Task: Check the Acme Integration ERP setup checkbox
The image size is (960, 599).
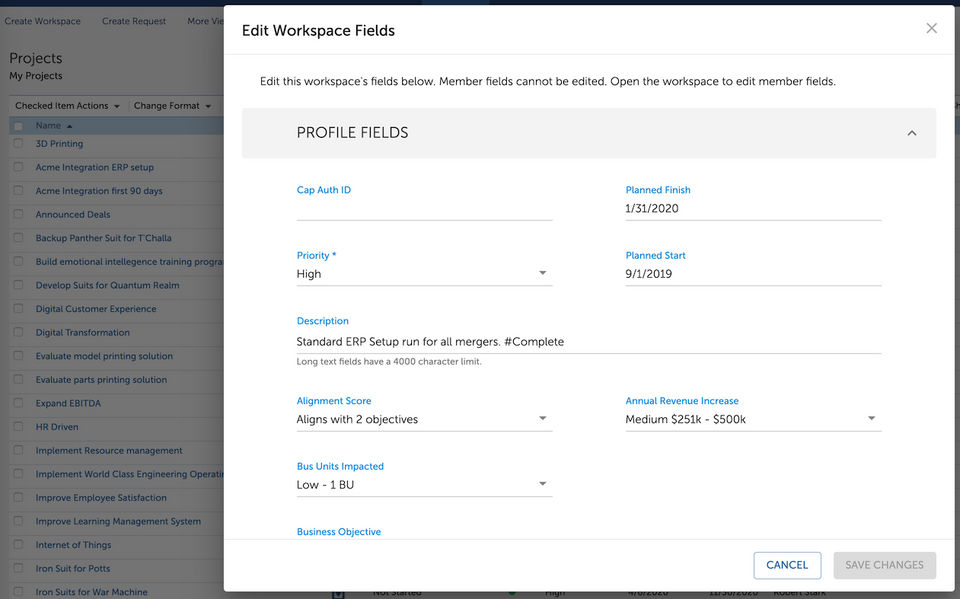Action: pyautogui.click(x=18, y=167)
